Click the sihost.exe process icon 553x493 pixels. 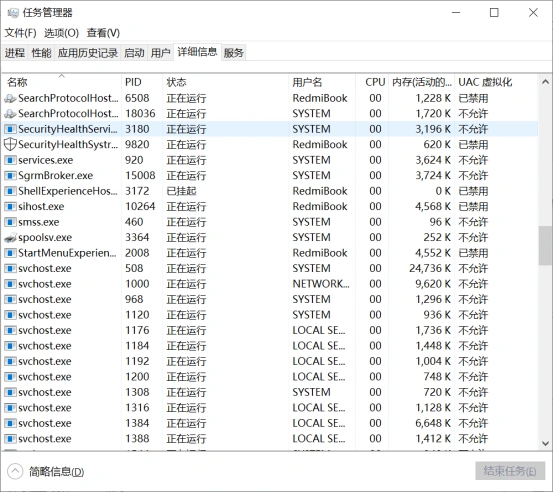[10, 207]
